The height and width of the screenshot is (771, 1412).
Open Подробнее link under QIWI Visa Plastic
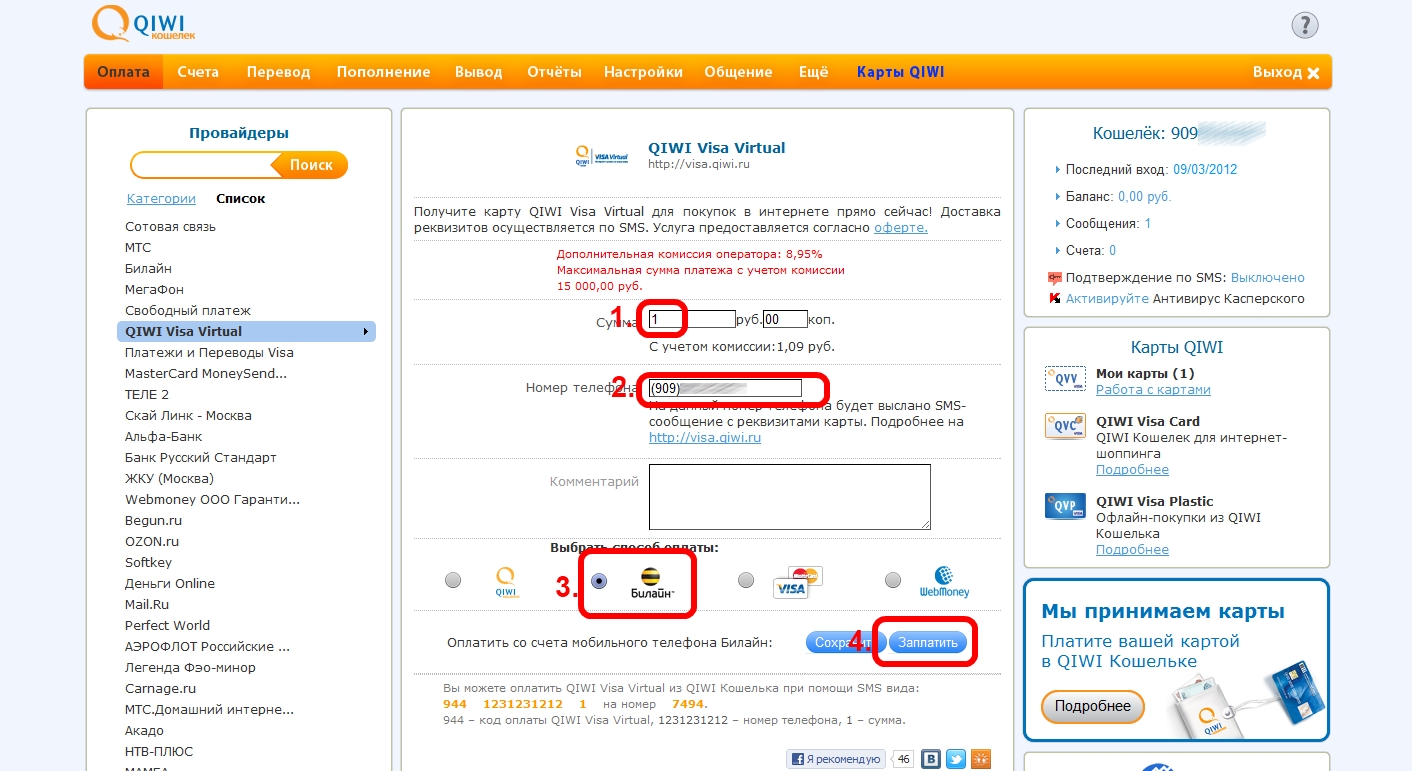pyautogui.click(x=1132, y=550)
